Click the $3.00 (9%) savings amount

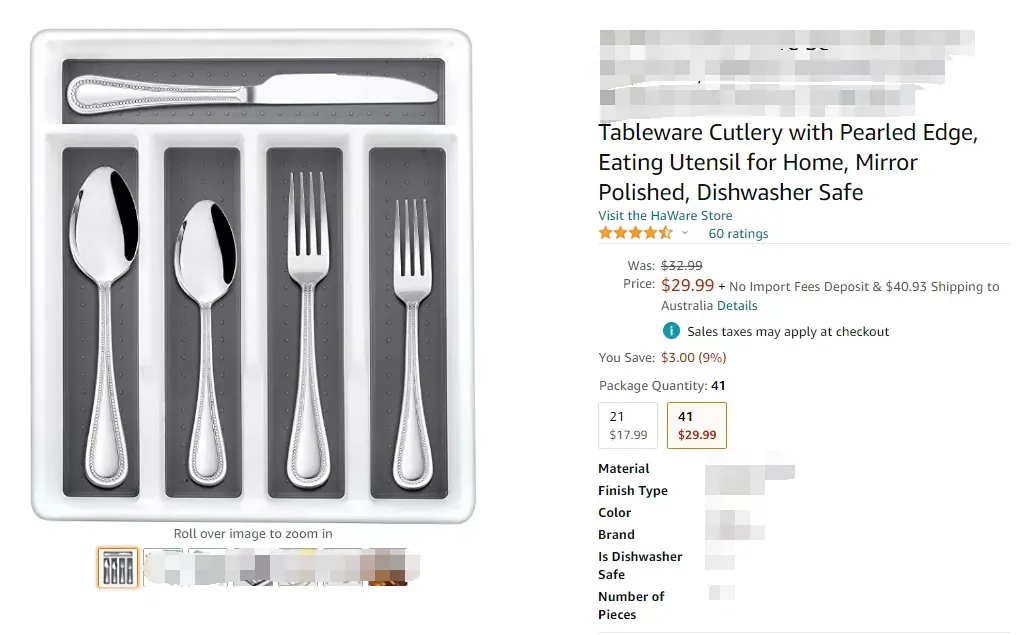point(693,358)
